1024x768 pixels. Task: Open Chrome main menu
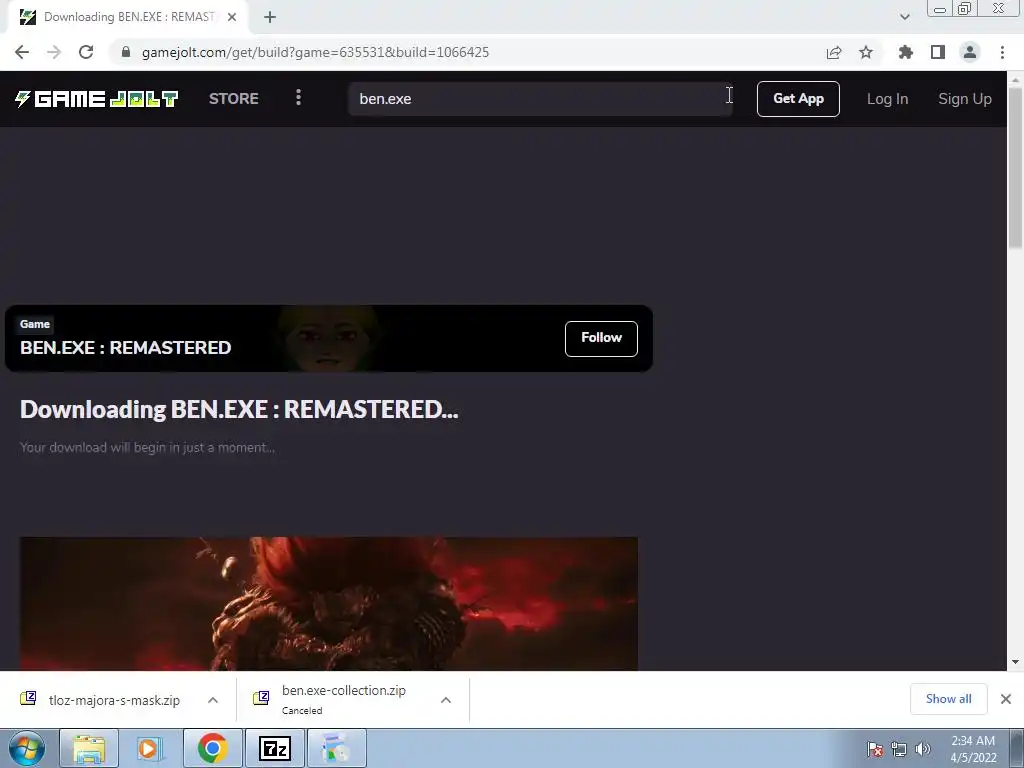[1002, 52]
